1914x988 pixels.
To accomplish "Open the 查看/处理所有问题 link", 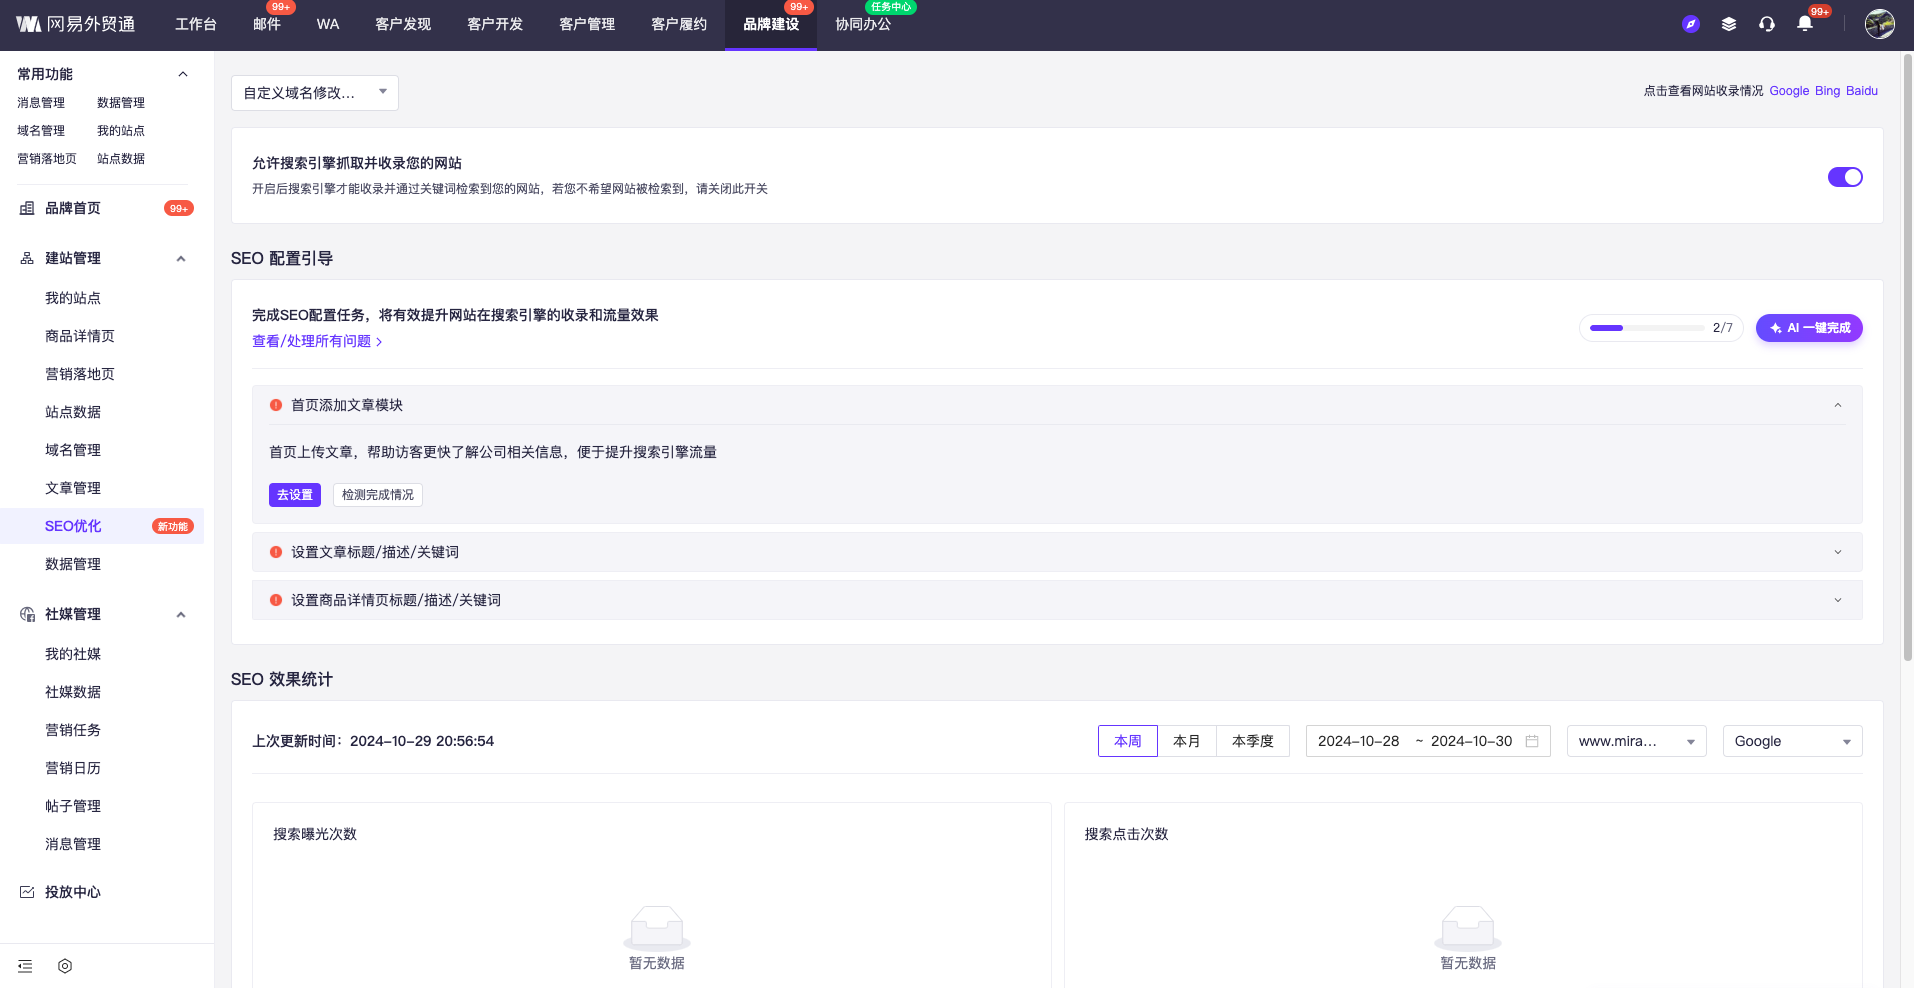I will [316, 341].
